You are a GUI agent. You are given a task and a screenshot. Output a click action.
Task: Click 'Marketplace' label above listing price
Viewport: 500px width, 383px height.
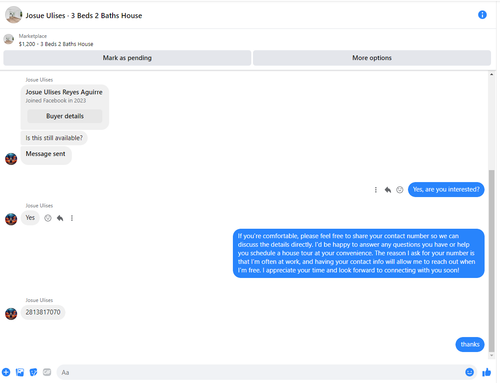click(33, 36)
